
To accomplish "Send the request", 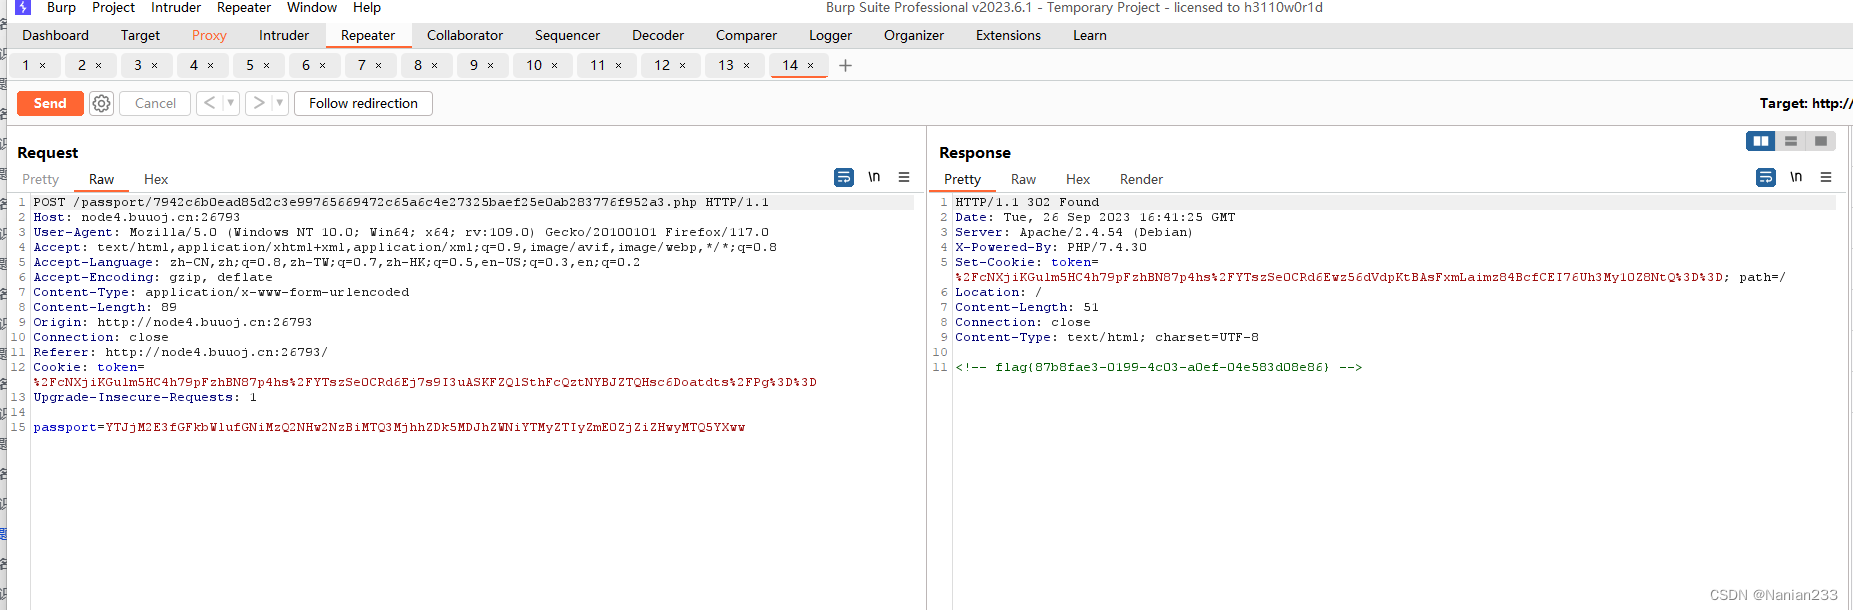I will pos(50,103).
